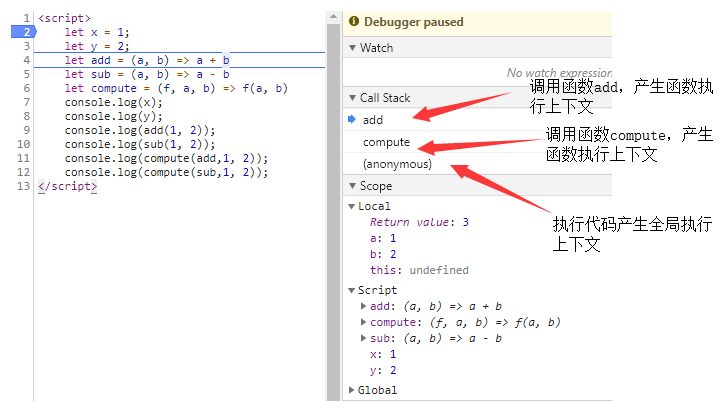Toggle breakpoint on line number 1
Screen dimensions: 723x417
[27, 18]
